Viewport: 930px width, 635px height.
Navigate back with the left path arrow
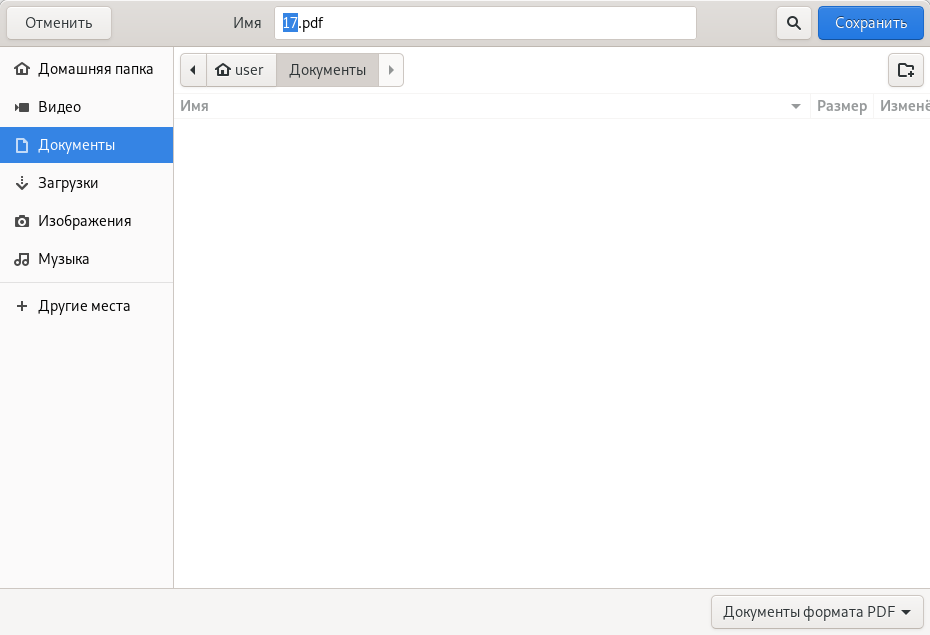click(x=192, y=70)
